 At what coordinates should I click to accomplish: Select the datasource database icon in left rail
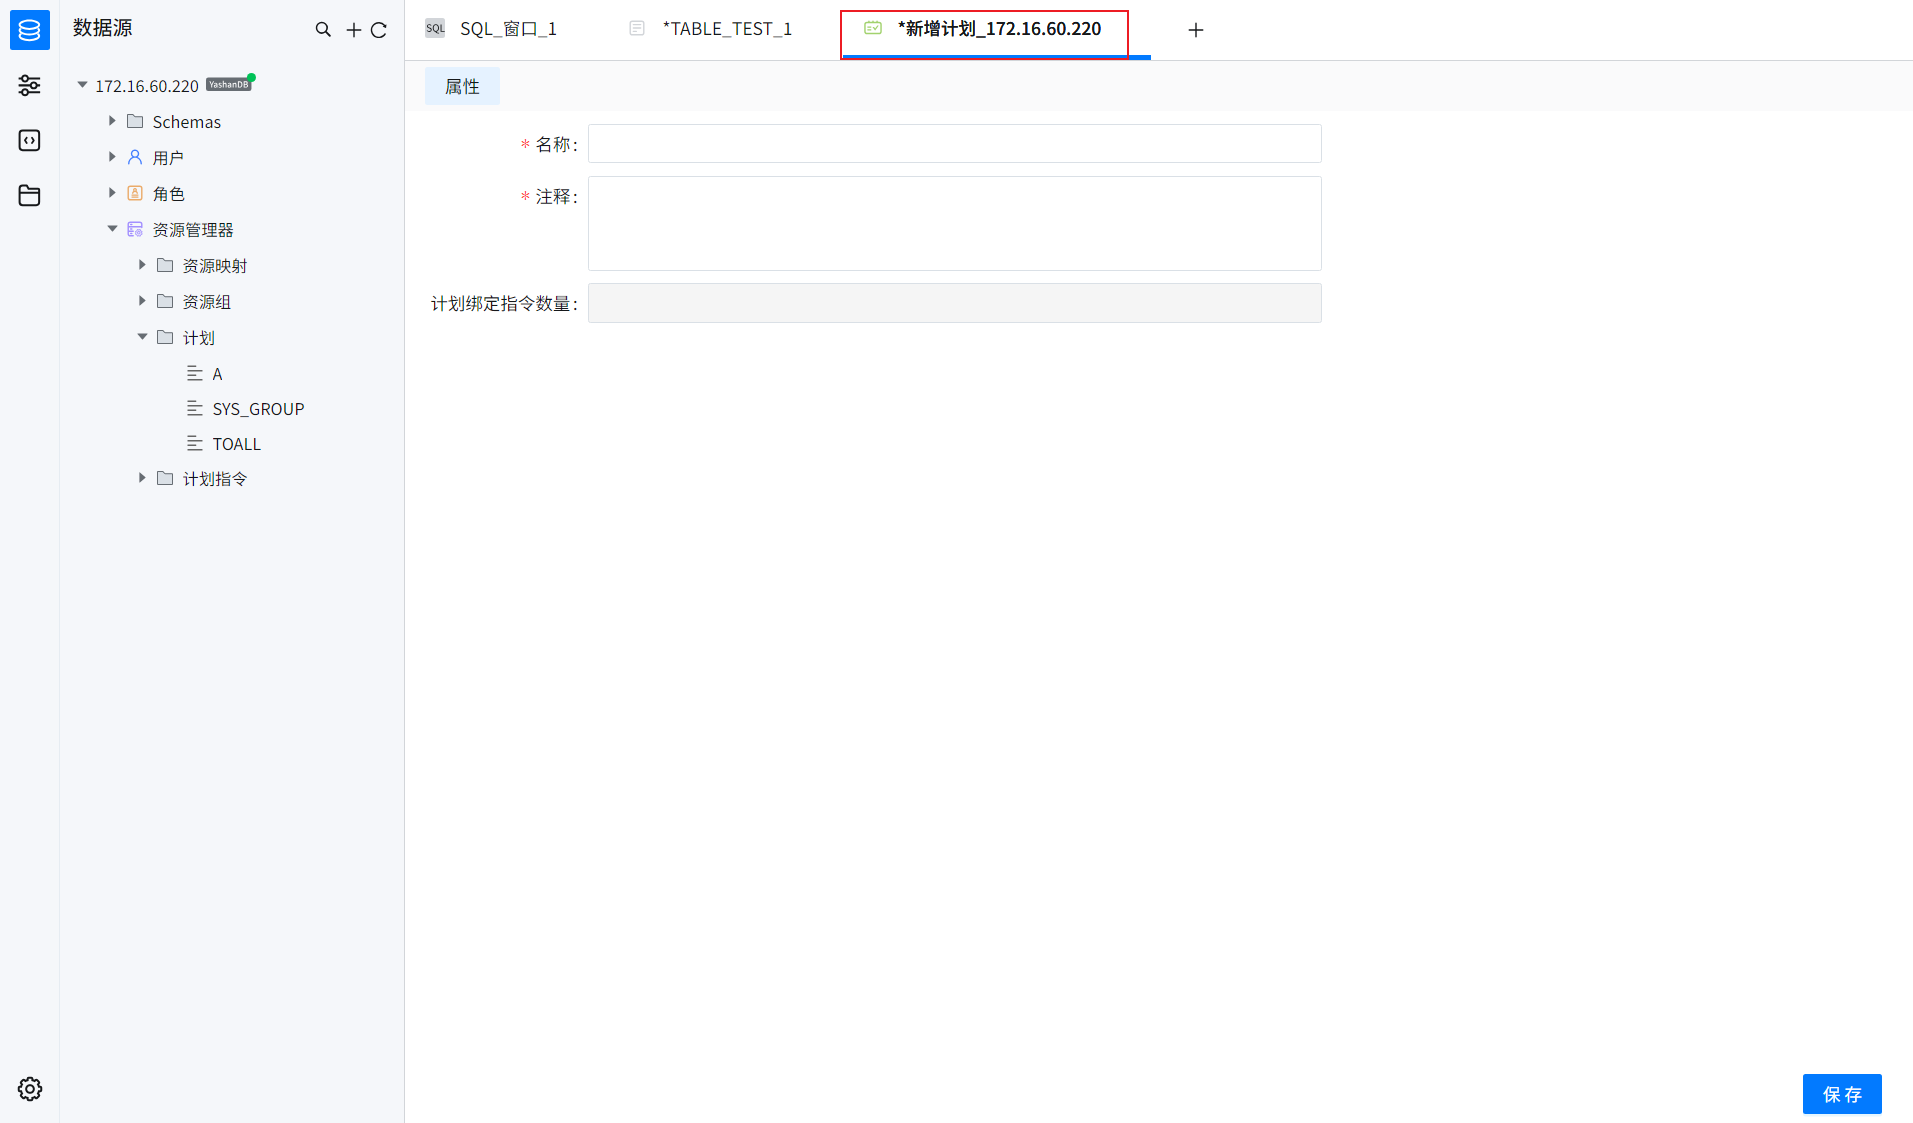click(x=29, y=29)
